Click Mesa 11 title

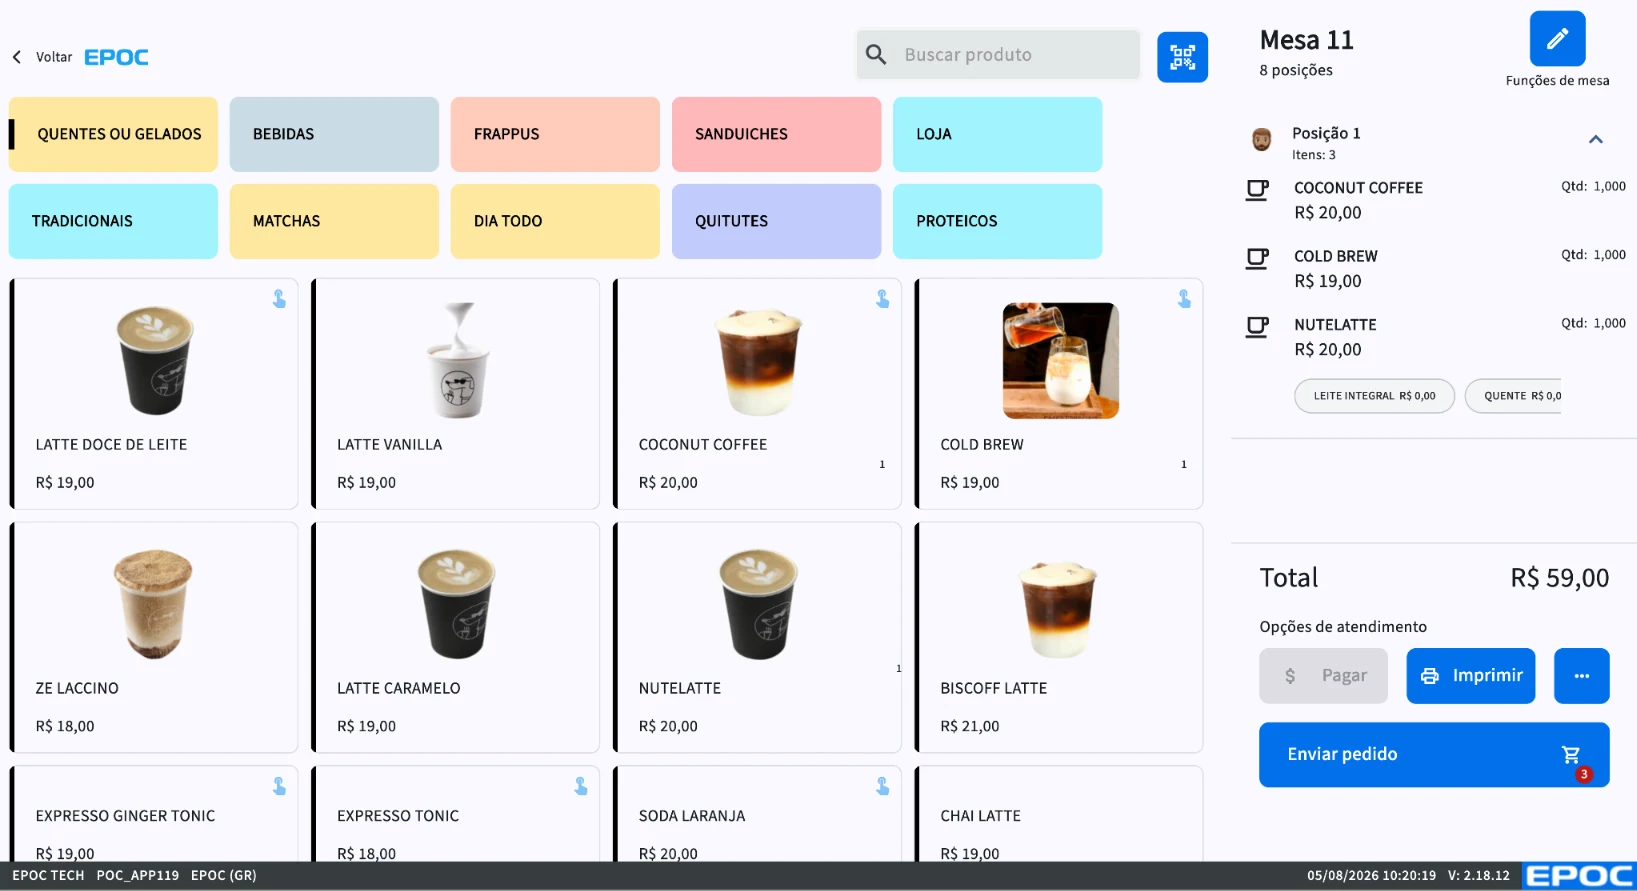pyautogui.click(x=1306, y=40)
